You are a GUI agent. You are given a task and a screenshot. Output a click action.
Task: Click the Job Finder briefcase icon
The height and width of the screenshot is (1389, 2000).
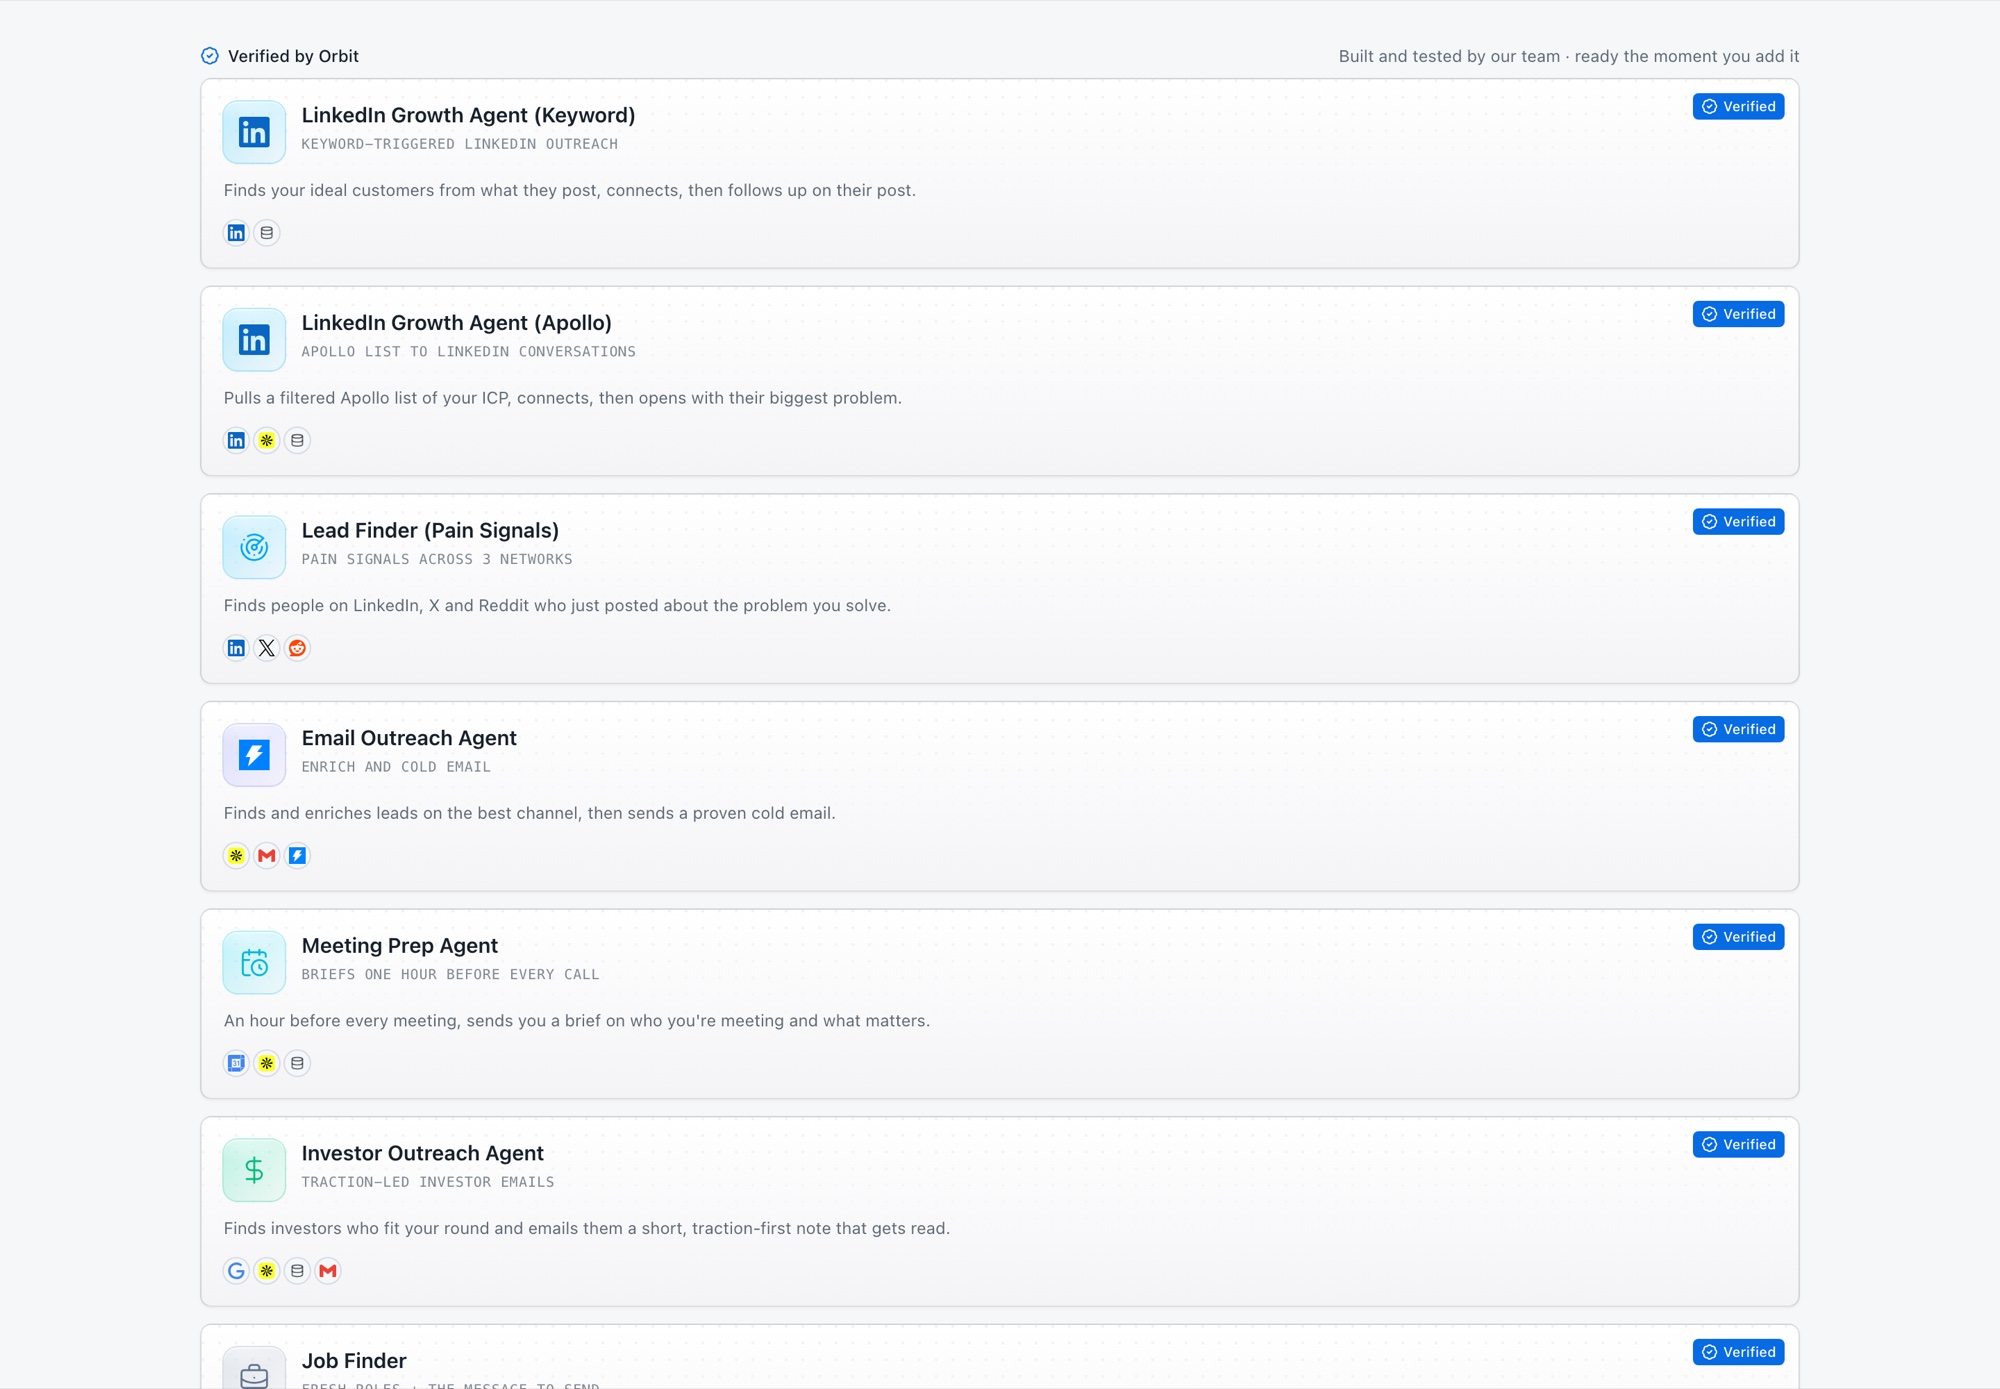coord(254,1368)
